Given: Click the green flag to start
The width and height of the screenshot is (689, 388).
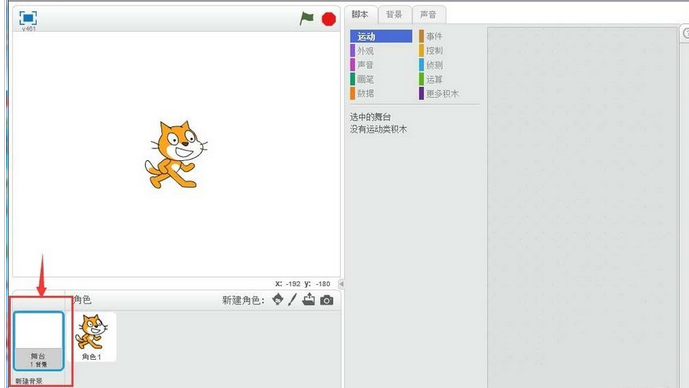Looking at the screenshot, I should pyautogui.click(x=306, y=18).
